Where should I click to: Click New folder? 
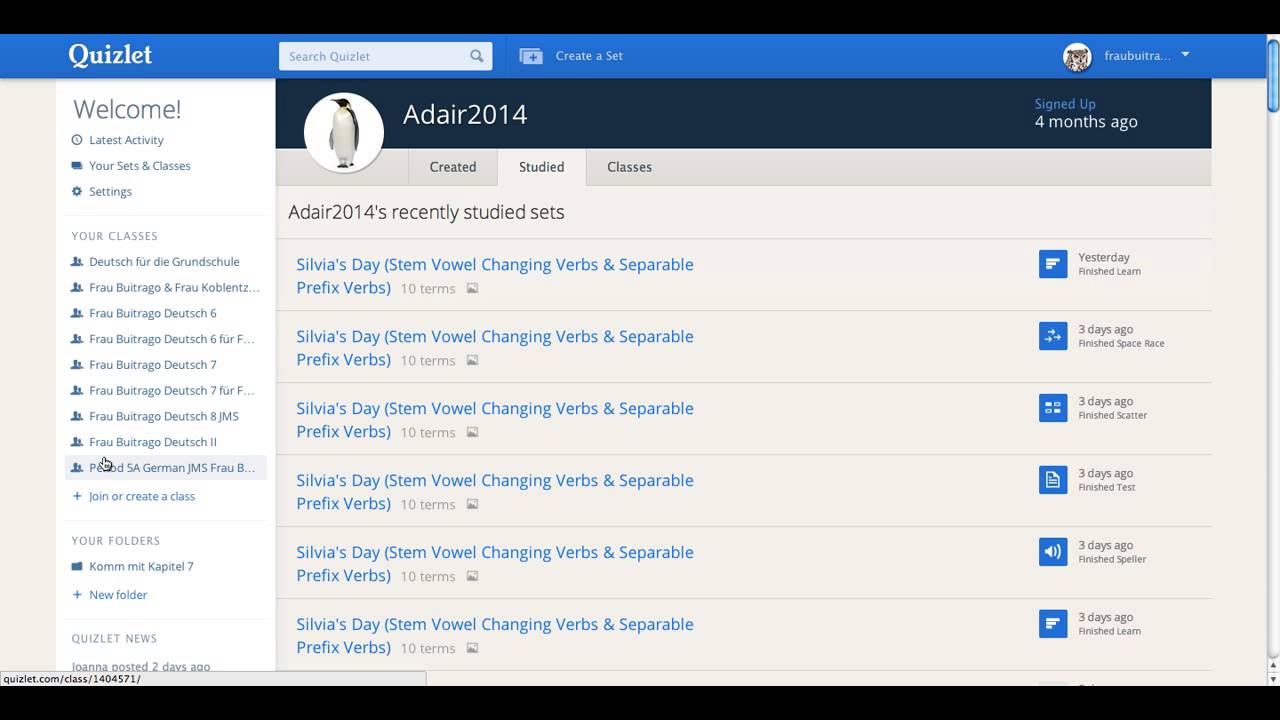[x=118, y=595]
